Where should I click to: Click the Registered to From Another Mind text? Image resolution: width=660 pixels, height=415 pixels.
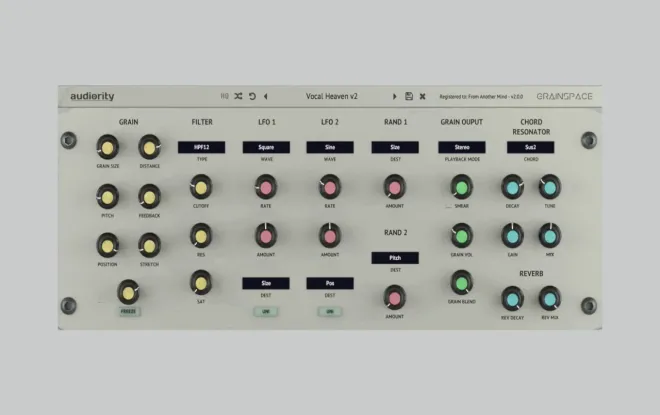[481, 97]
